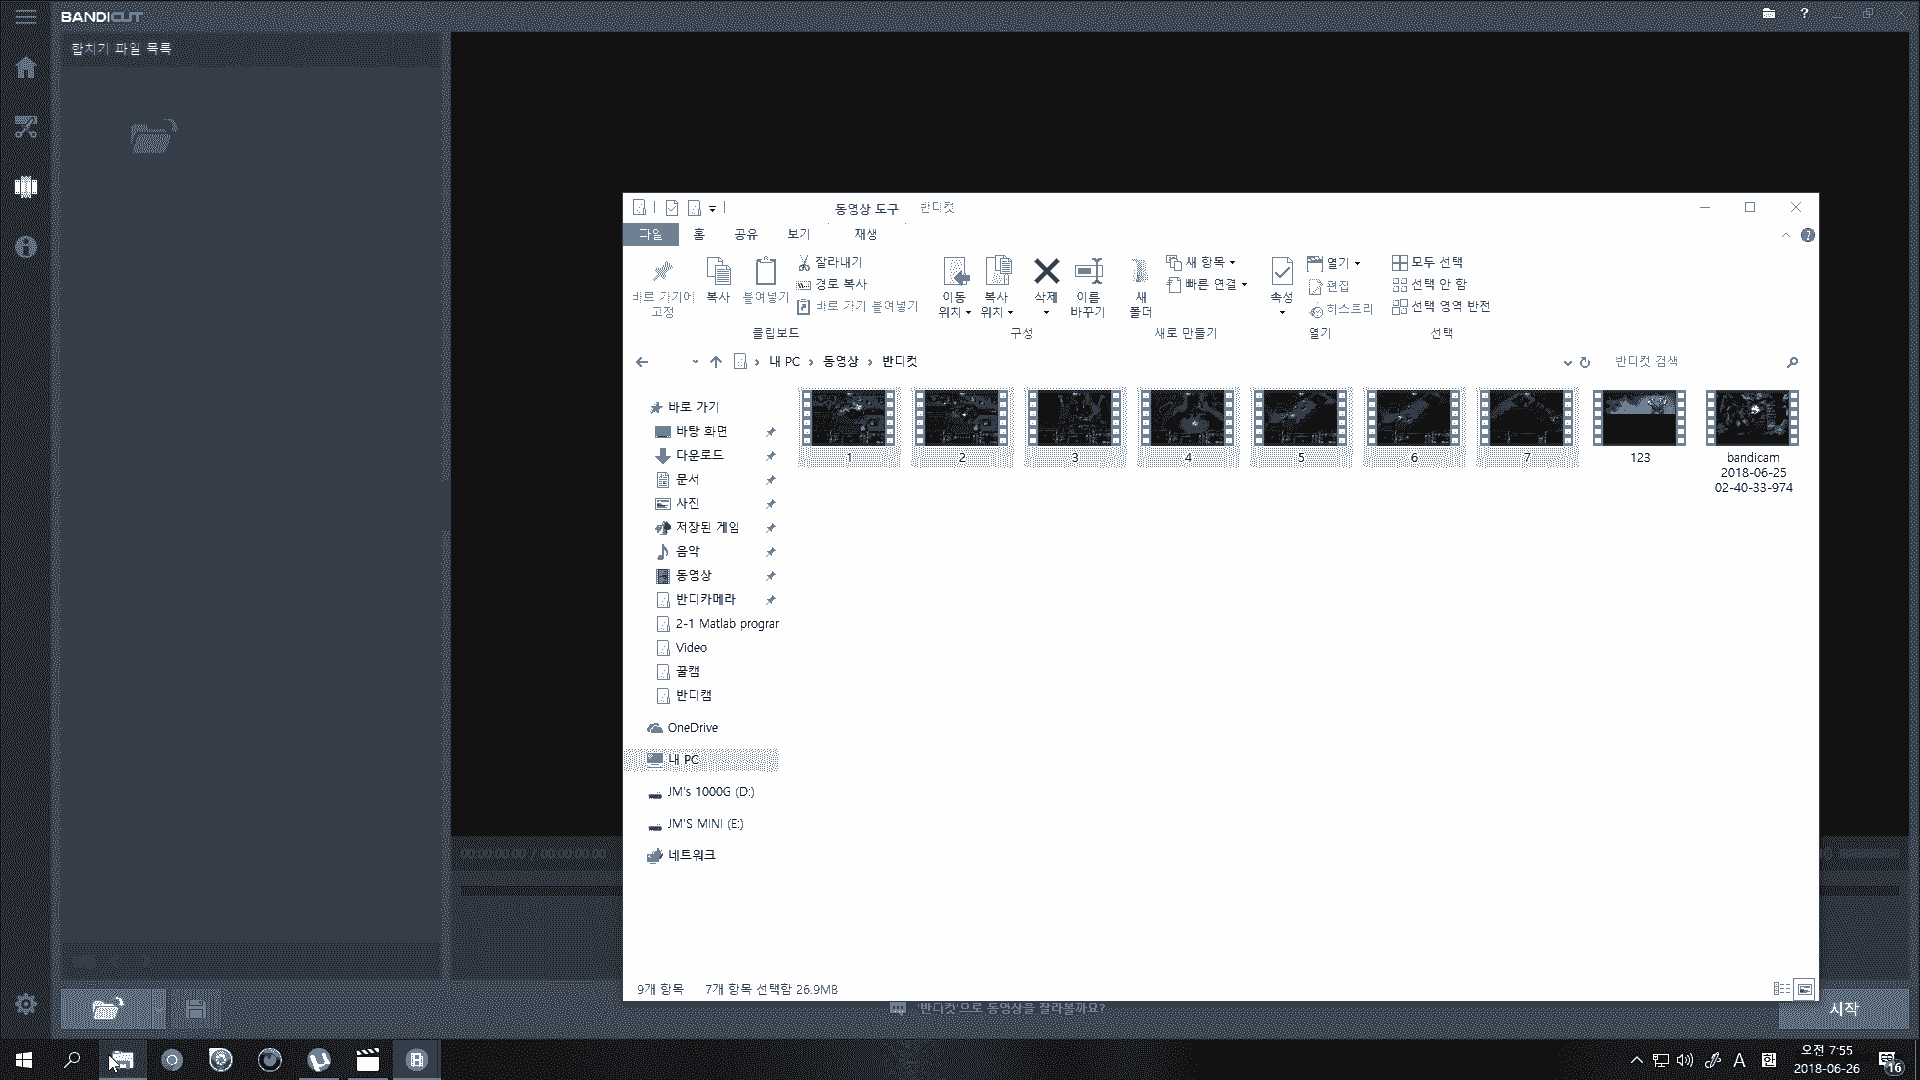The width and height of the screenshot is (1920, 1080).
Task: Select 반디카메라 in navigation pane
Action: pyautogui.click(x=705, y=599)
